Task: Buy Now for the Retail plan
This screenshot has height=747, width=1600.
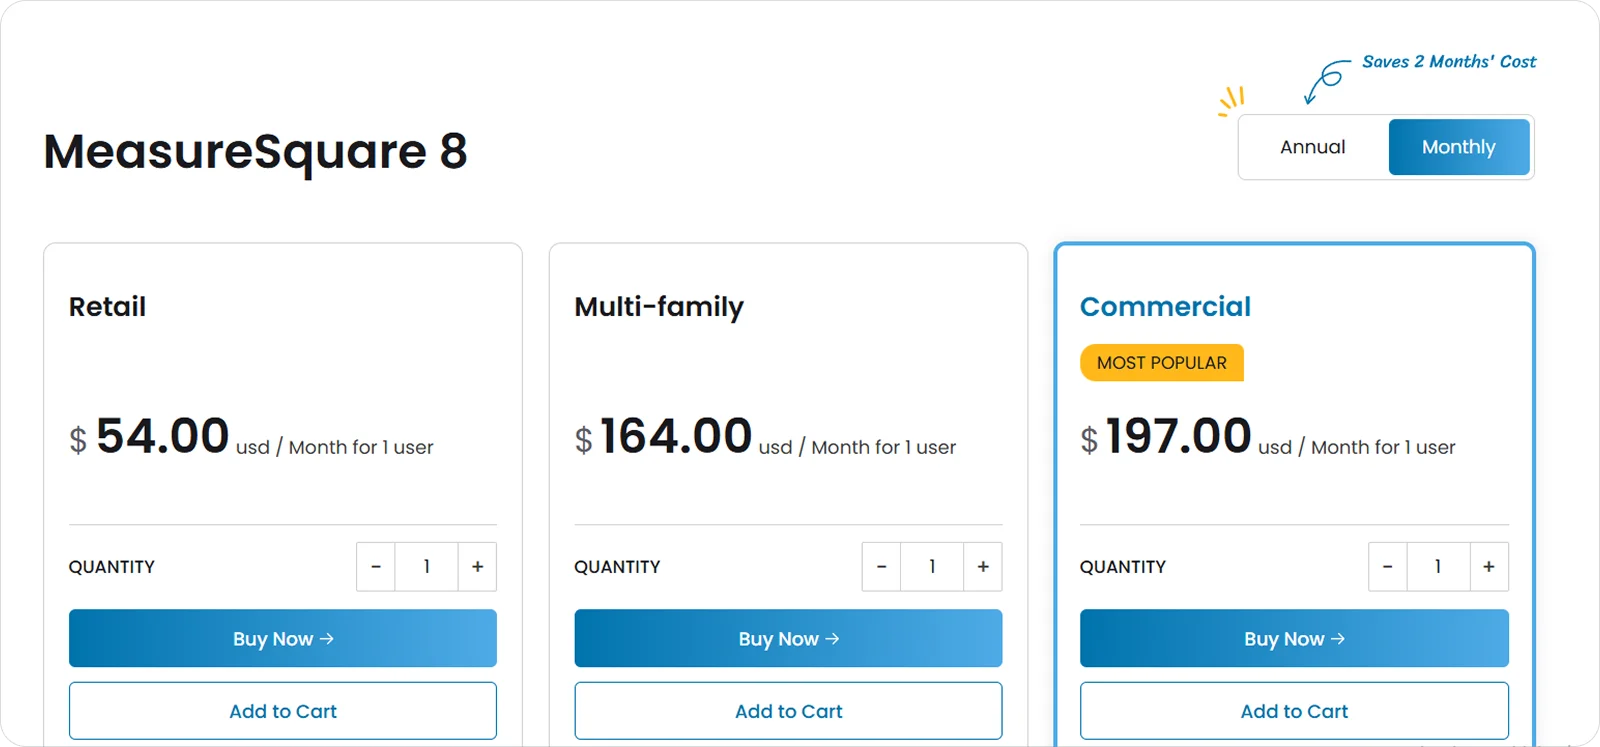Action: pos(283,638)
